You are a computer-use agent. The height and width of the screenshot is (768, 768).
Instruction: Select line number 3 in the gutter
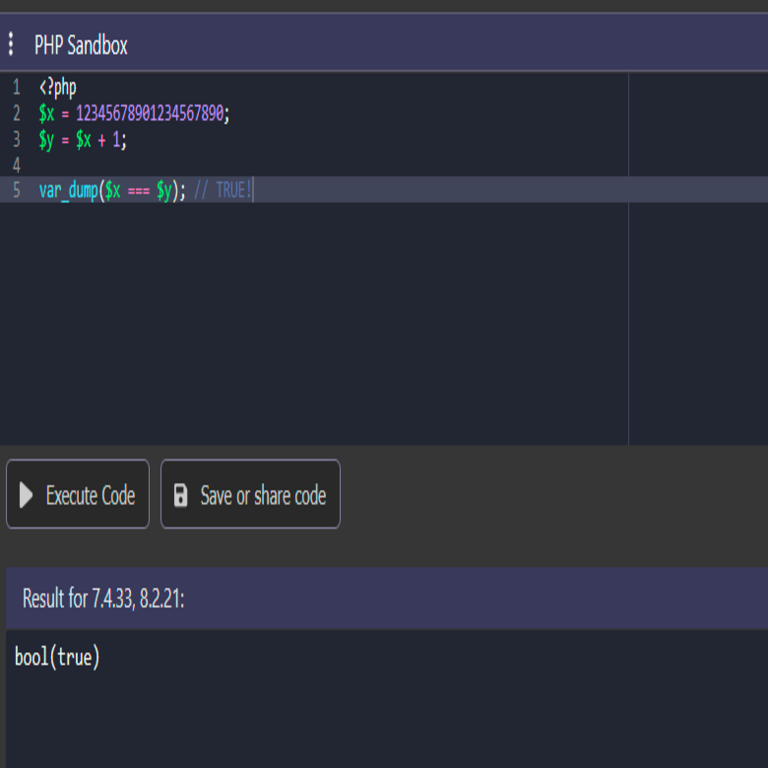coord(16,139)
